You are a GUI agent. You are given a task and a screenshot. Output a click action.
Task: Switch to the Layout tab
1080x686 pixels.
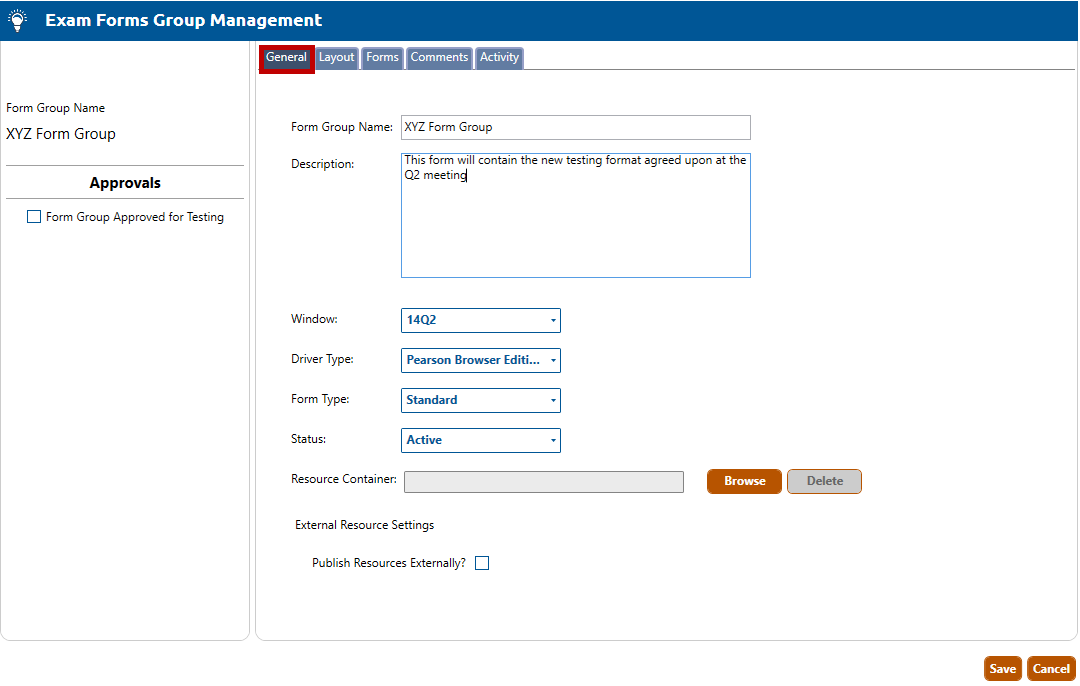pos(337,58)
